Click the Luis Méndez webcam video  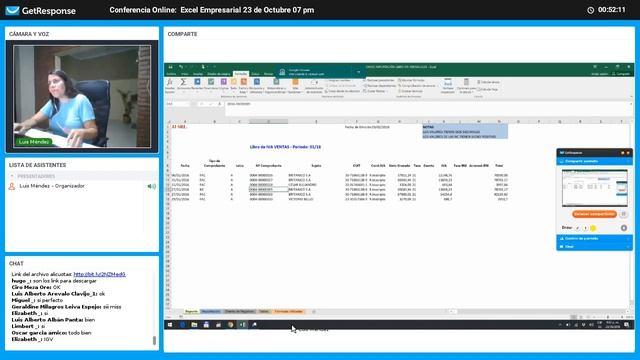click(x=82, y=96)
